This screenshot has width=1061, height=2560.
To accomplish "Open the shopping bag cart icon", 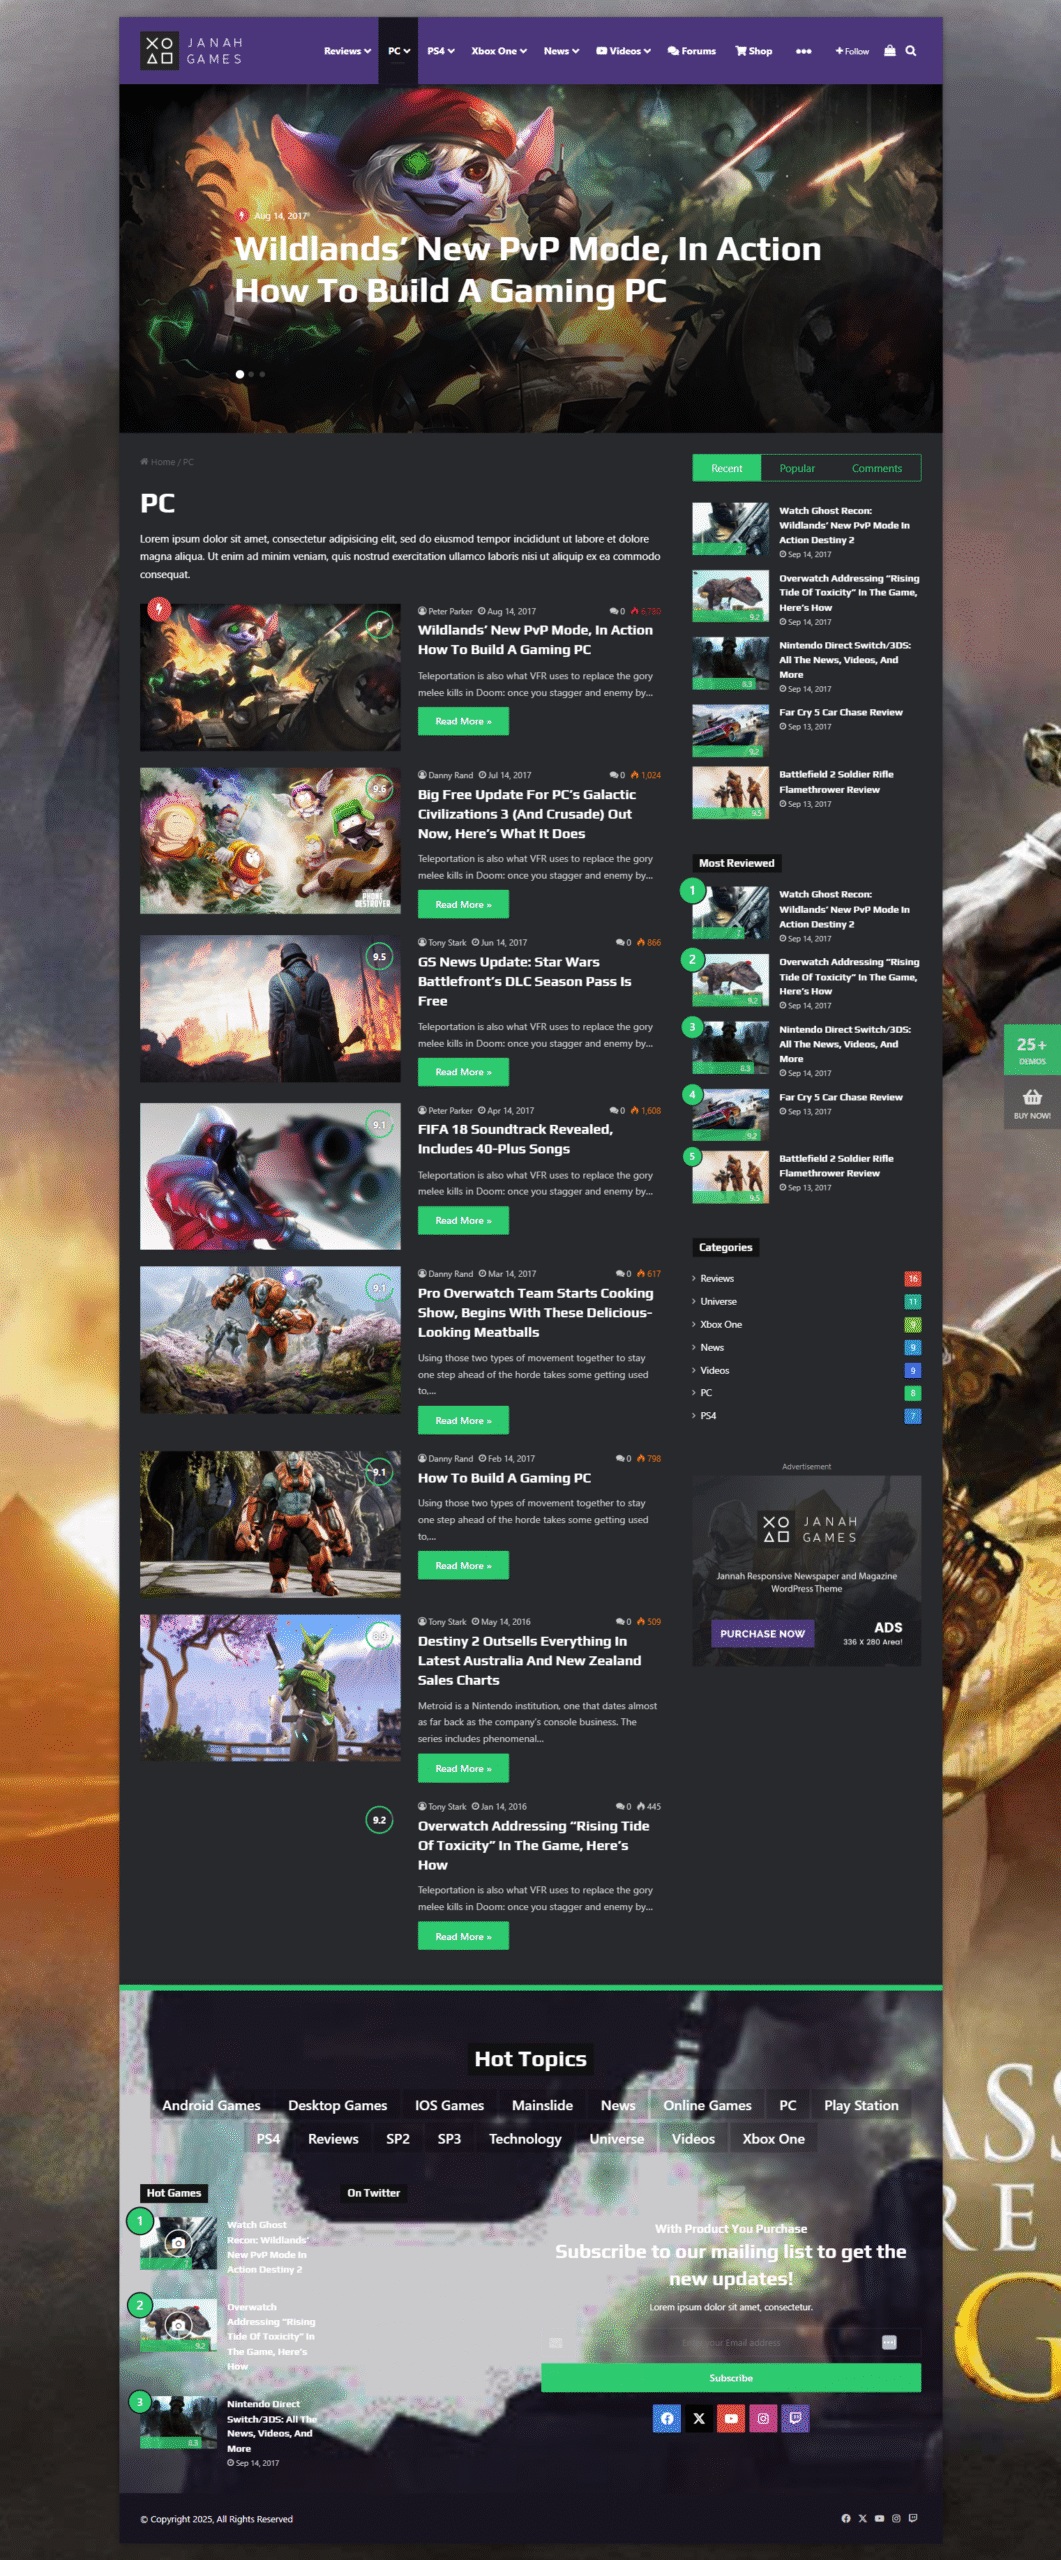I will tap(889, 51).
